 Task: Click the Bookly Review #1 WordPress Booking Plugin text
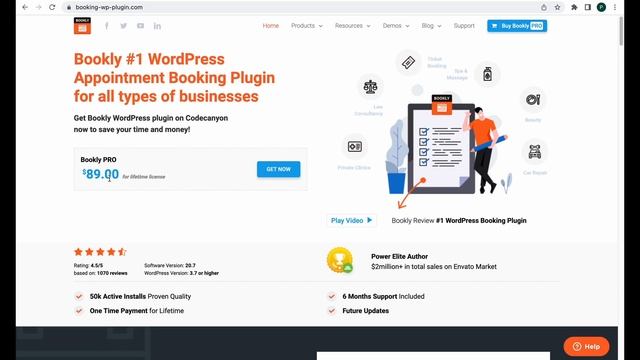coord(459,220)
